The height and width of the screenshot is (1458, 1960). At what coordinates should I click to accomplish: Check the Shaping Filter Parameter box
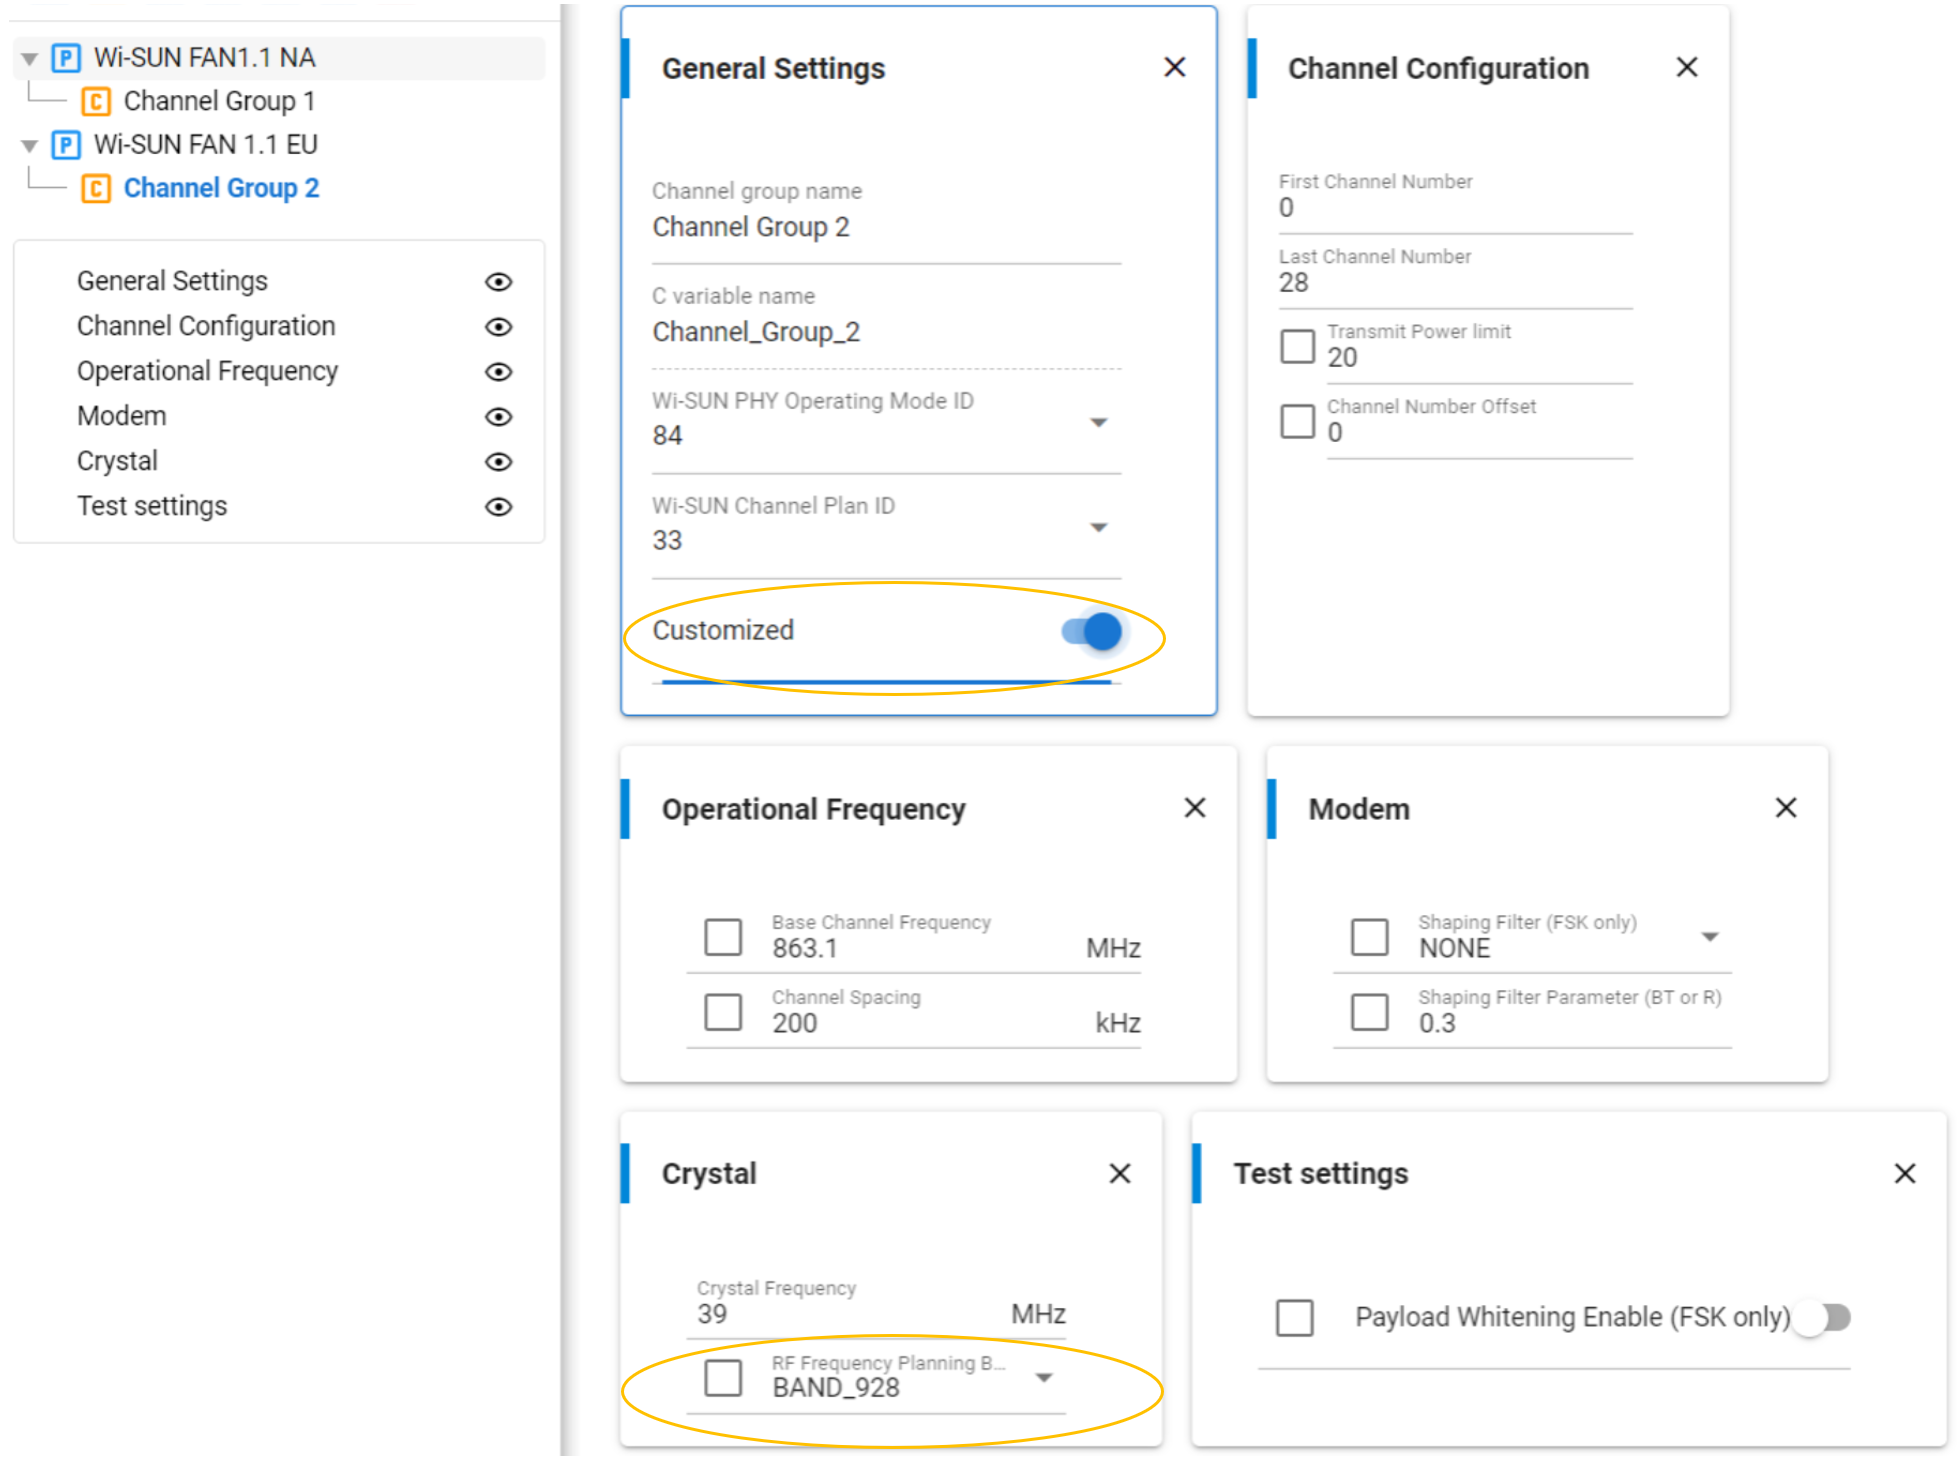(x=1370, y=1012)
